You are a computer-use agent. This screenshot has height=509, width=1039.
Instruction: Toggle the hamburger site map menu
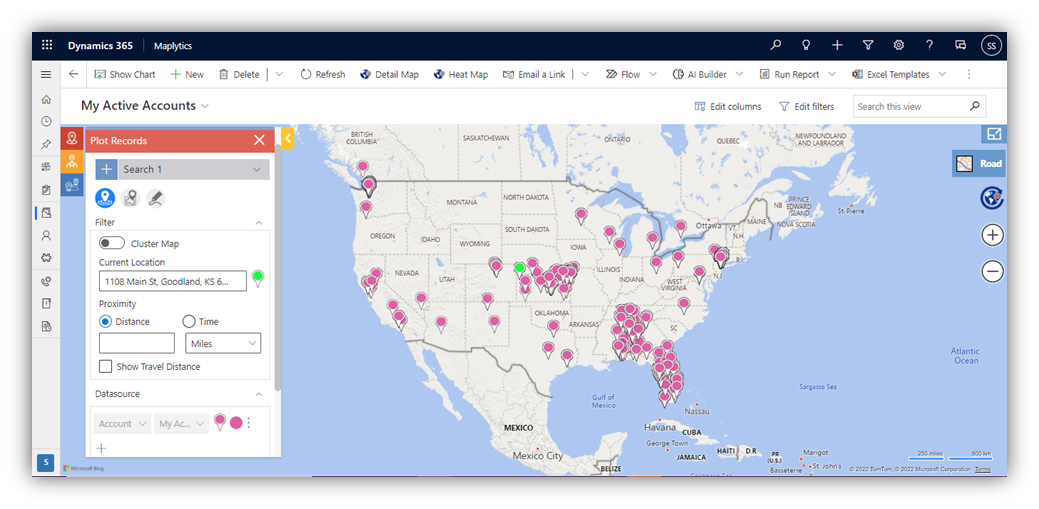click(x=46, y=74)
